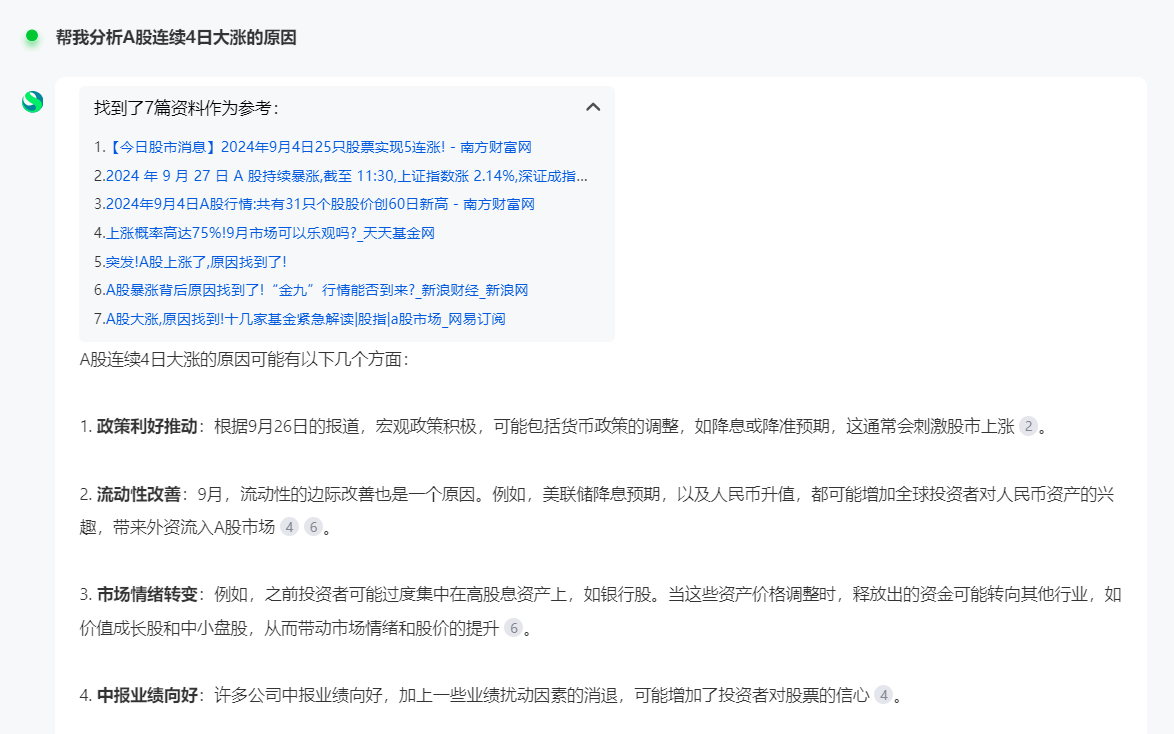1174x734 pixels.
Task: Click the 找到了7篇资料作为参考 header text
Action: 186,107
